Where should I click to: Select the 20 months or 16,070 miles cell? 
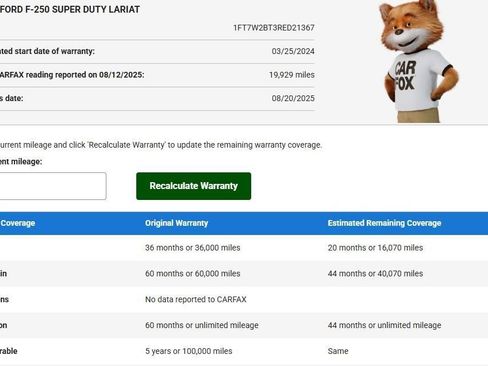(375, 248)
